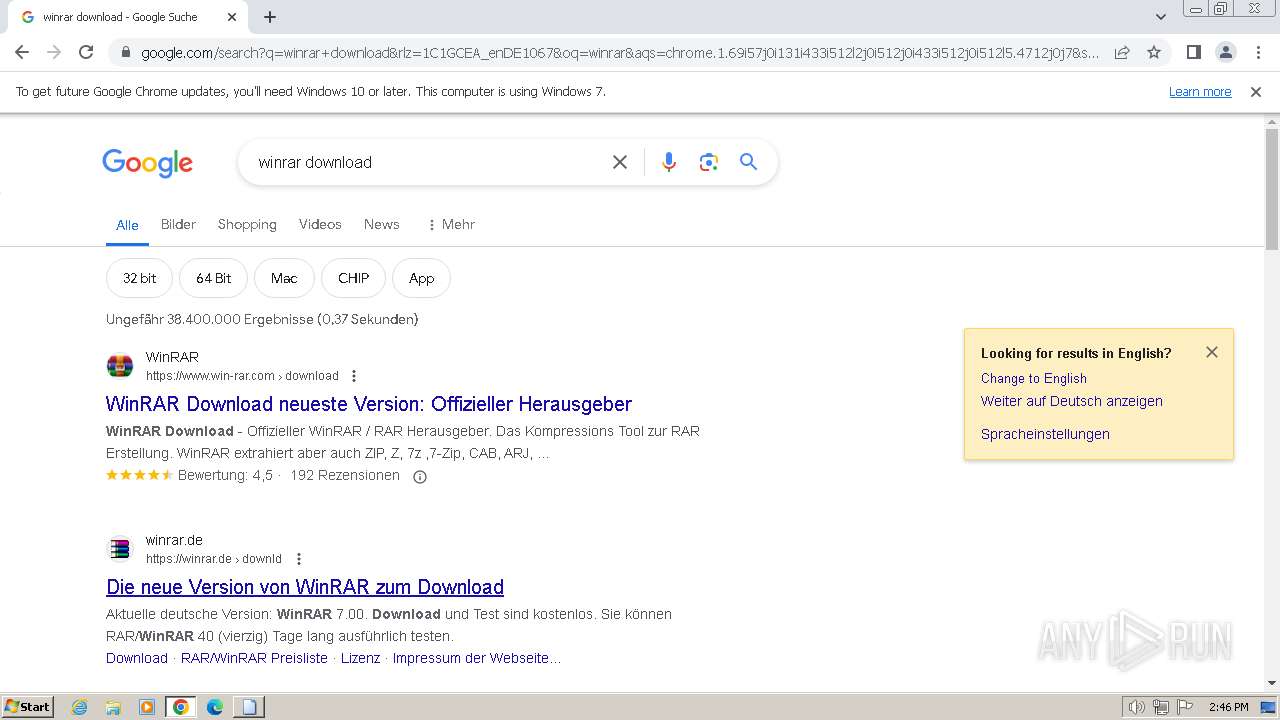This screenshot has height=720, width=1280.
Task: Filter results by Mac chip
Action: click(284, 278)
